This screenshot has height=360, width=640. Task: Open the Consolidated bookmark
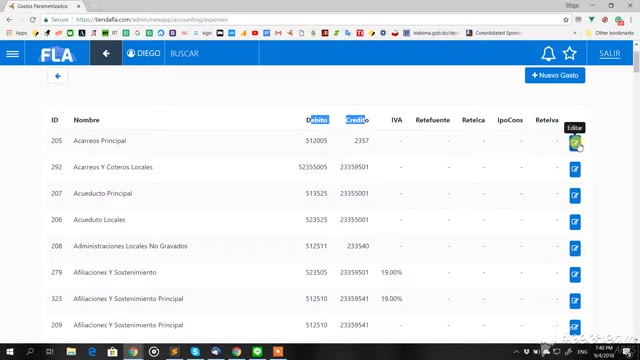(x=494, y=33)
